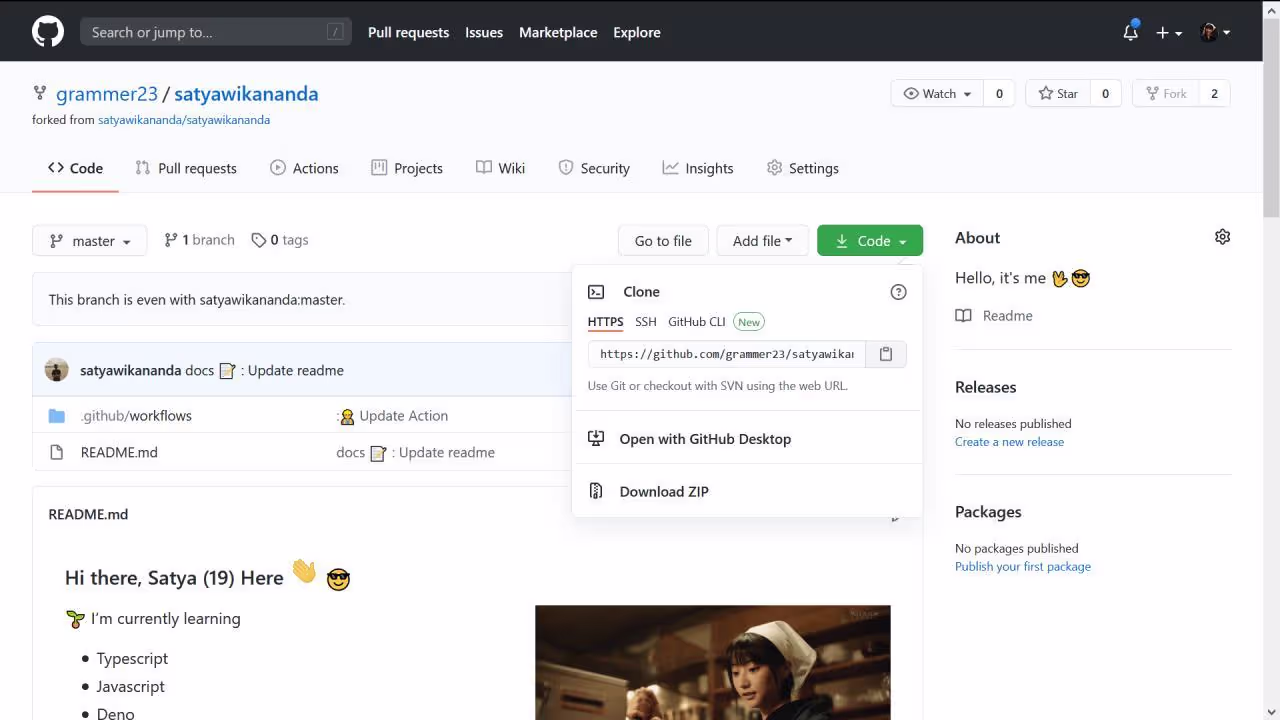
Task: Open the Add file dropdown
Action: (762, 241)
